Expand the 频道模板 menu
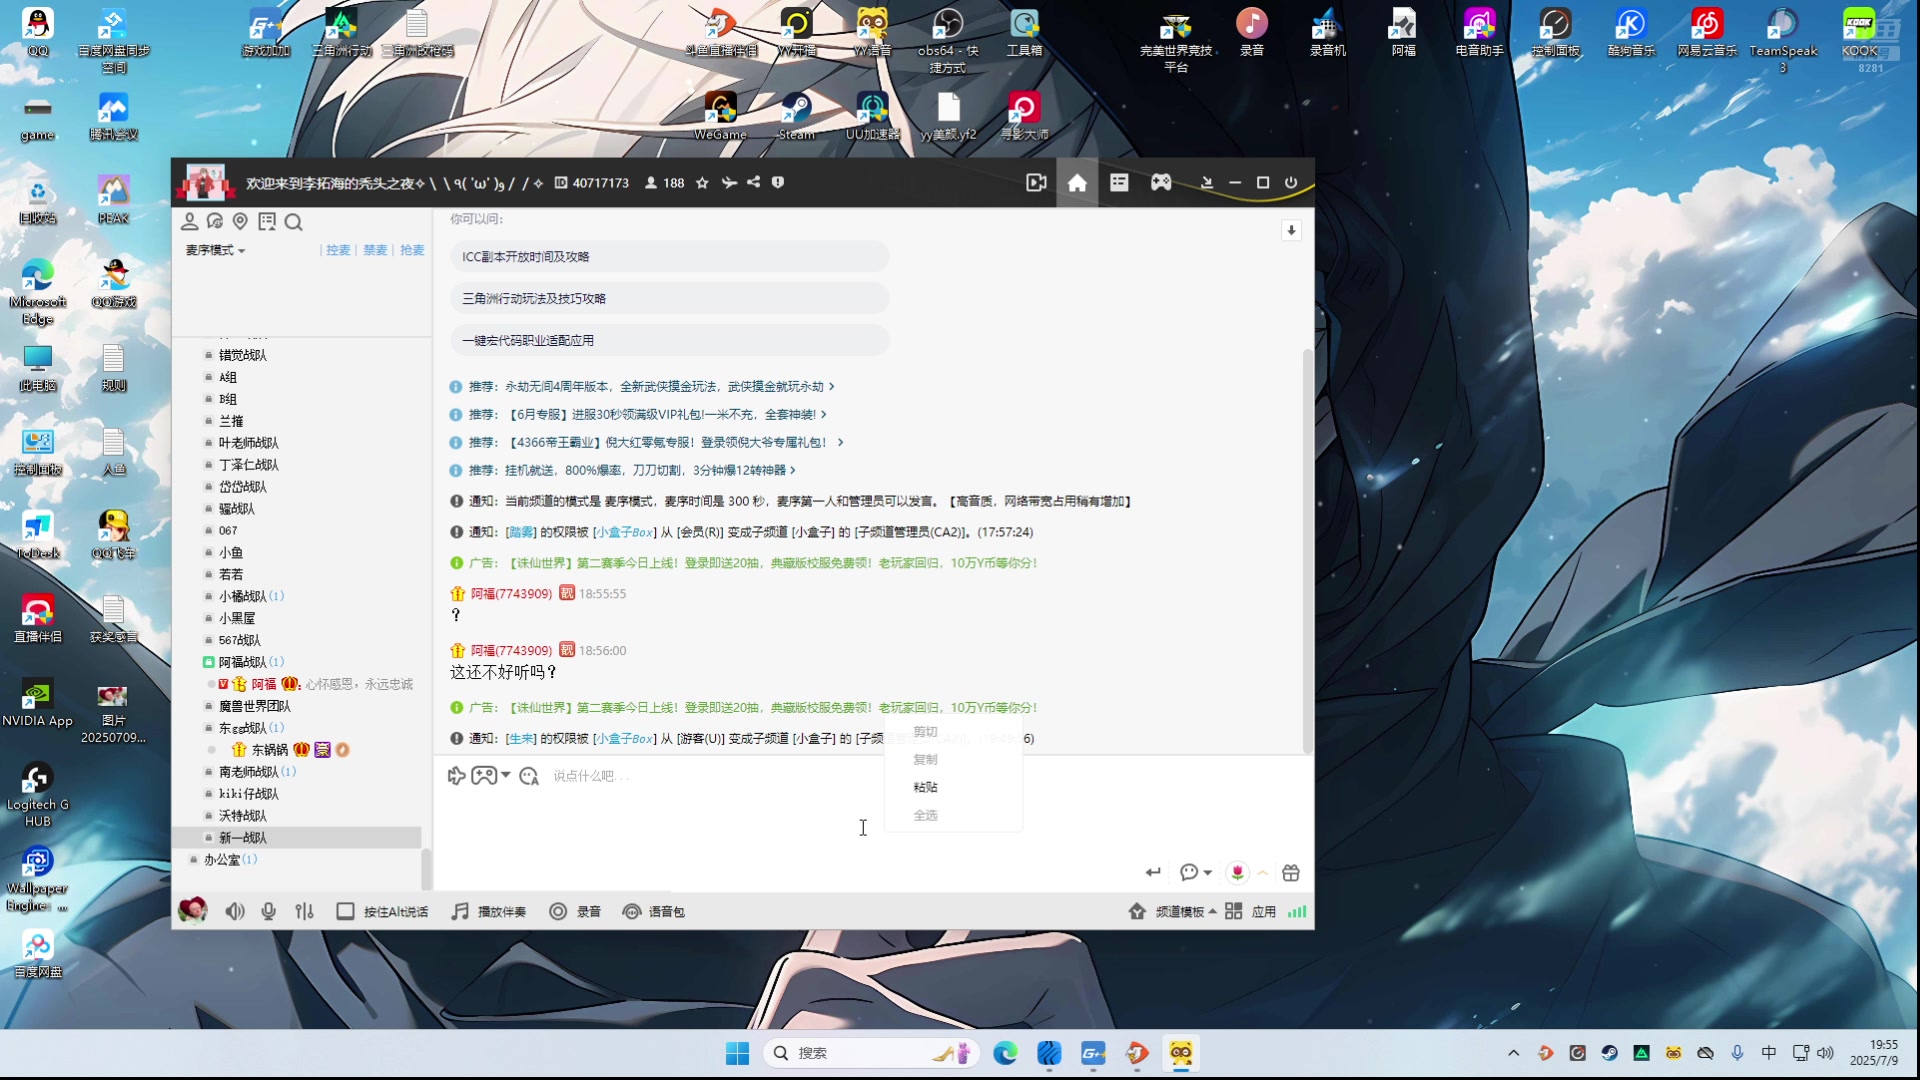1920x1080 pixels. coord(1173,912)
